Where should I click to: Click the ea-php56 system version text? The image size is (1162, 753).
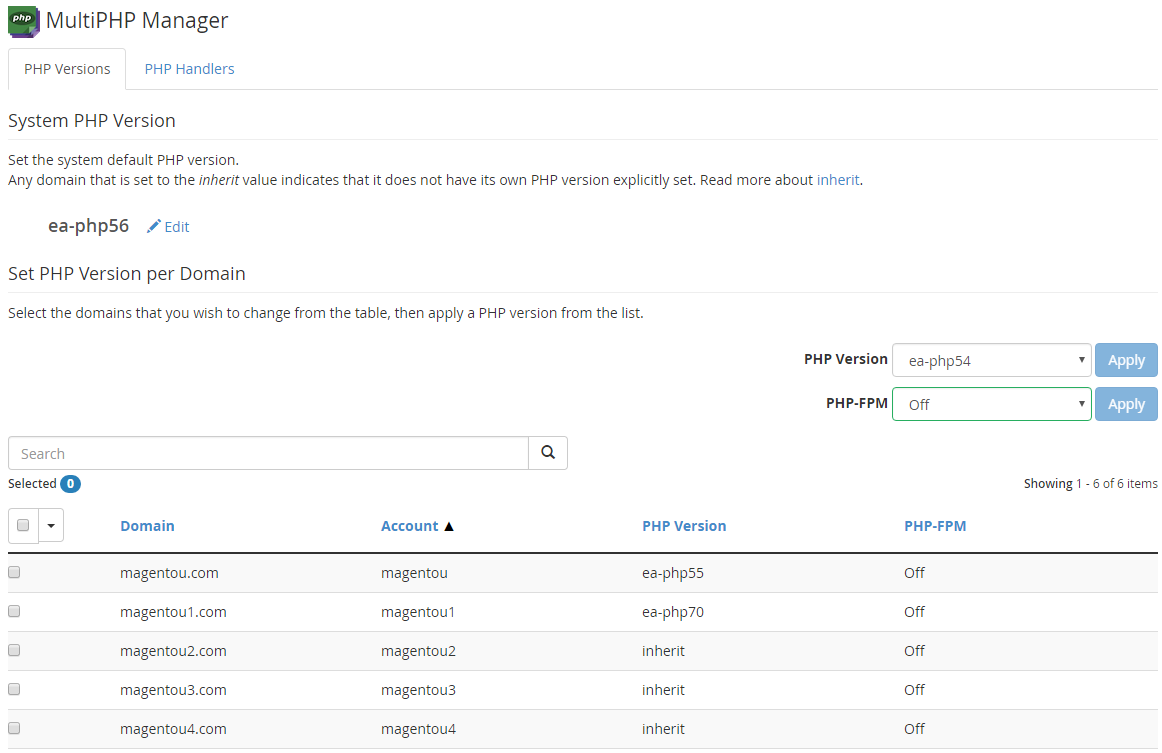pyautogui.click(x=88, y=226)
